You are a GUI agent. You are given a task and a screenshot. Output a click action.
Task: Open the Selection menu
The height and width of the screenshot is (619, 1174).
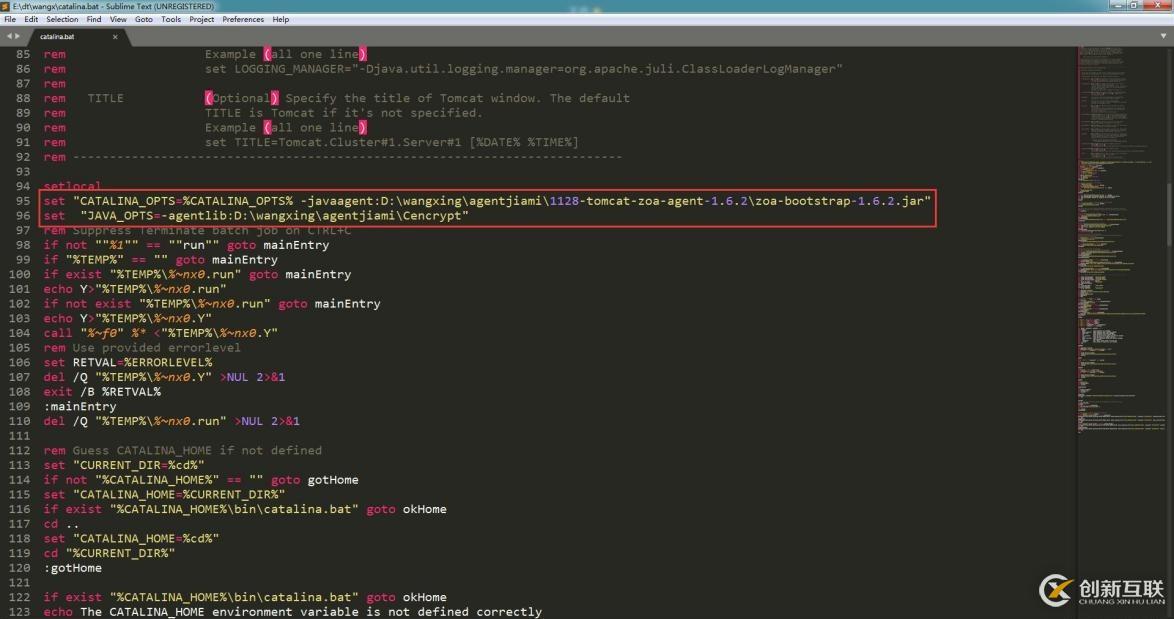[62, 19]
